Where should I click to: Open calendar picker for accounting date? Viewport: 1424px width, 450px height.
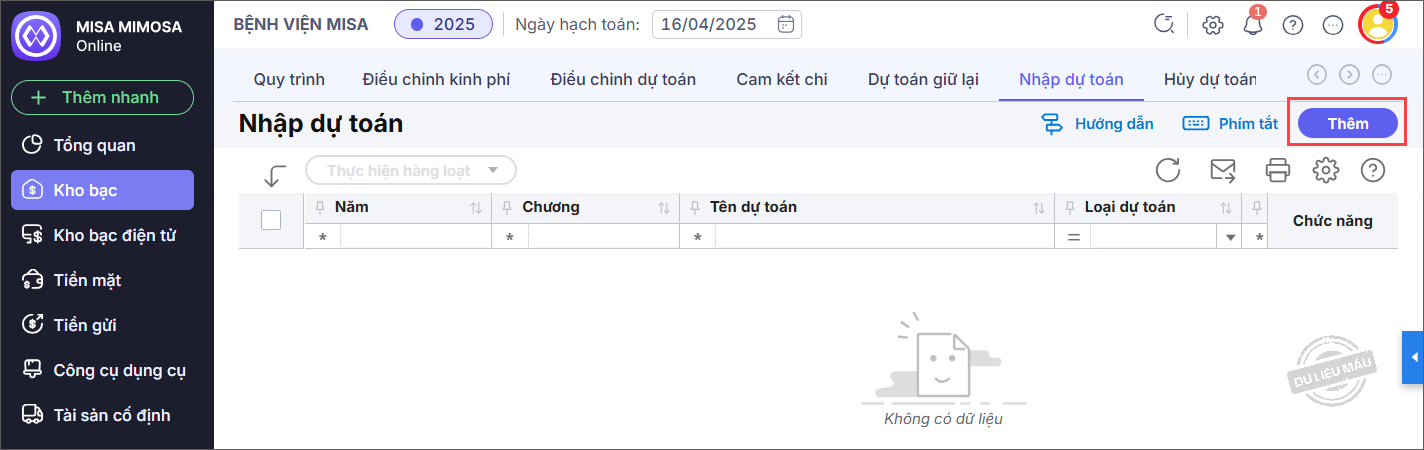pos(786,25)
